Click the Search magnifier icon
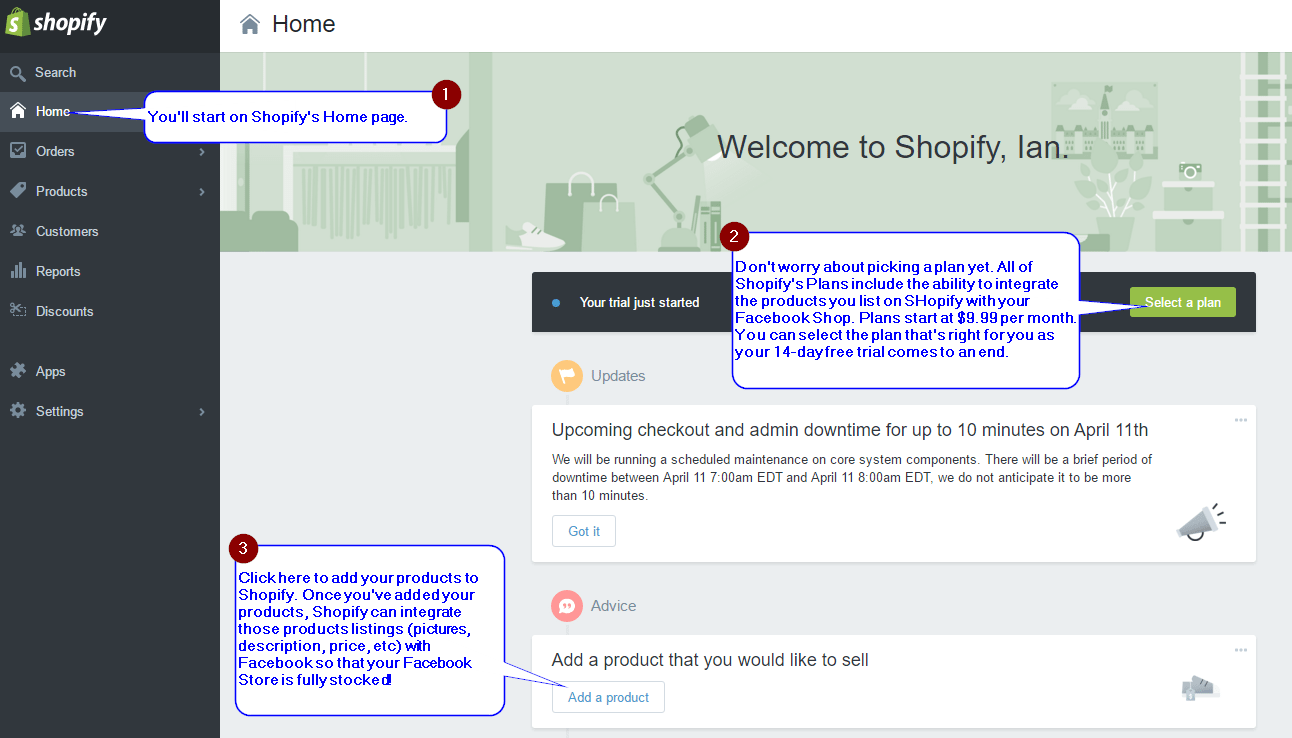 (18, 73)
